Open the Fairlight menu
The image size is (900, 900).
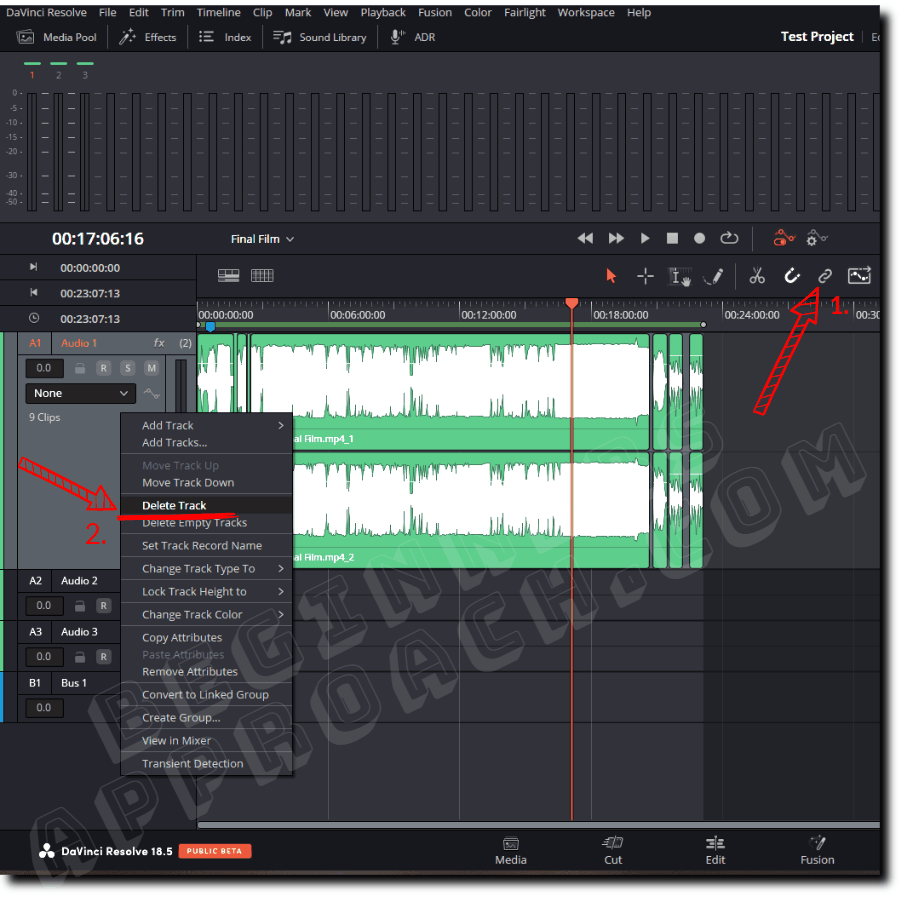click(x=525, y=12)
